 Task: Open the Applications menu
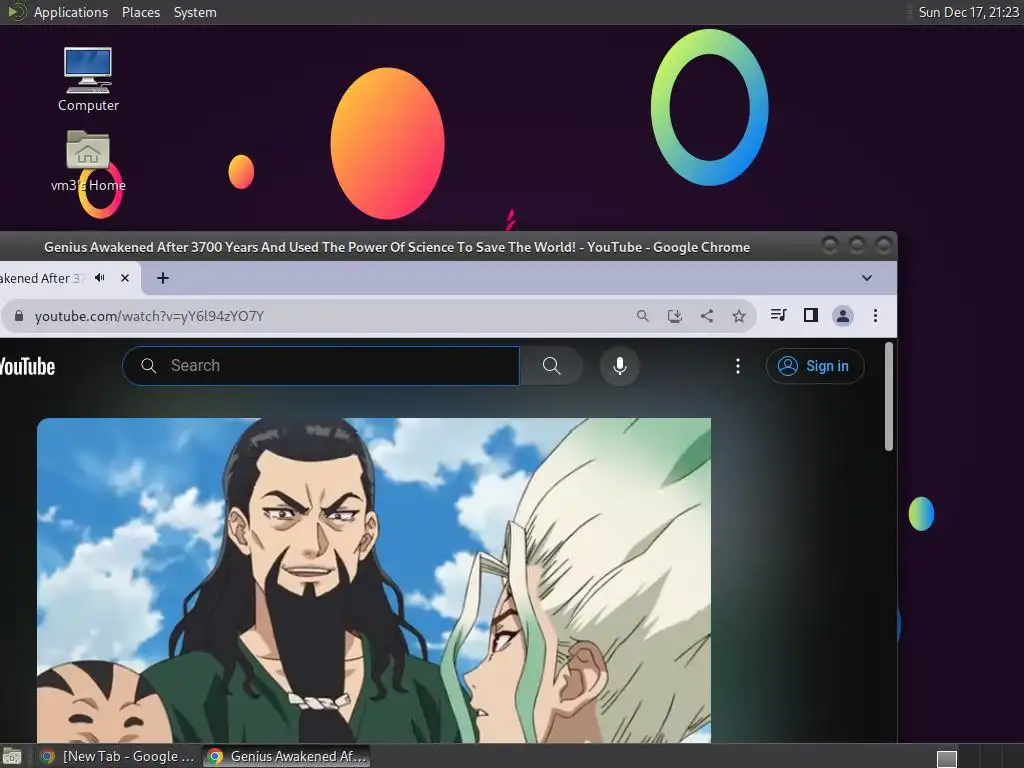tap(71, 12)
